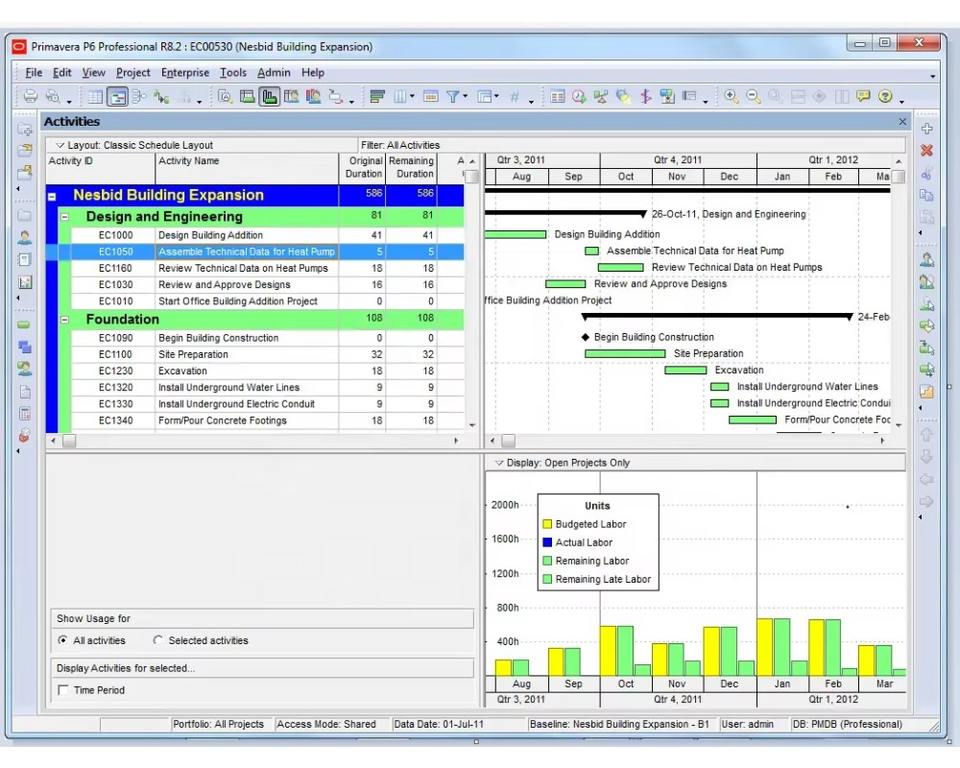
Task: Show the Activity Table view
Action: point(96,96)
